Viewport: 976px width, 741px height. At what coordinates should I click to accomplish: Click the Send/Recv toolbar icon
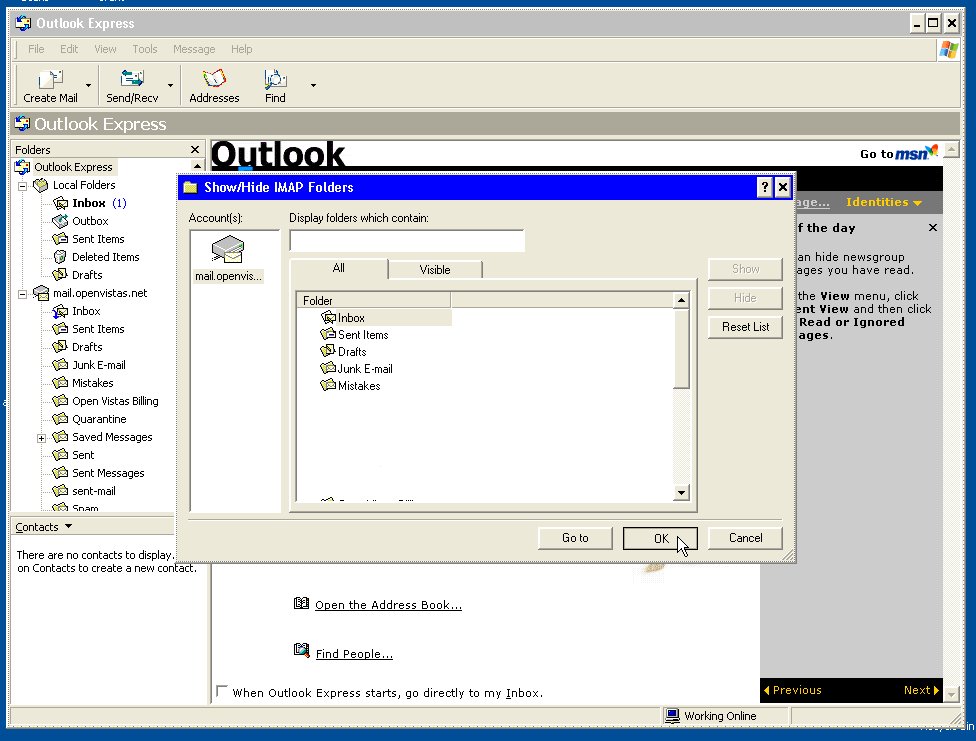(x=132, y=79)
